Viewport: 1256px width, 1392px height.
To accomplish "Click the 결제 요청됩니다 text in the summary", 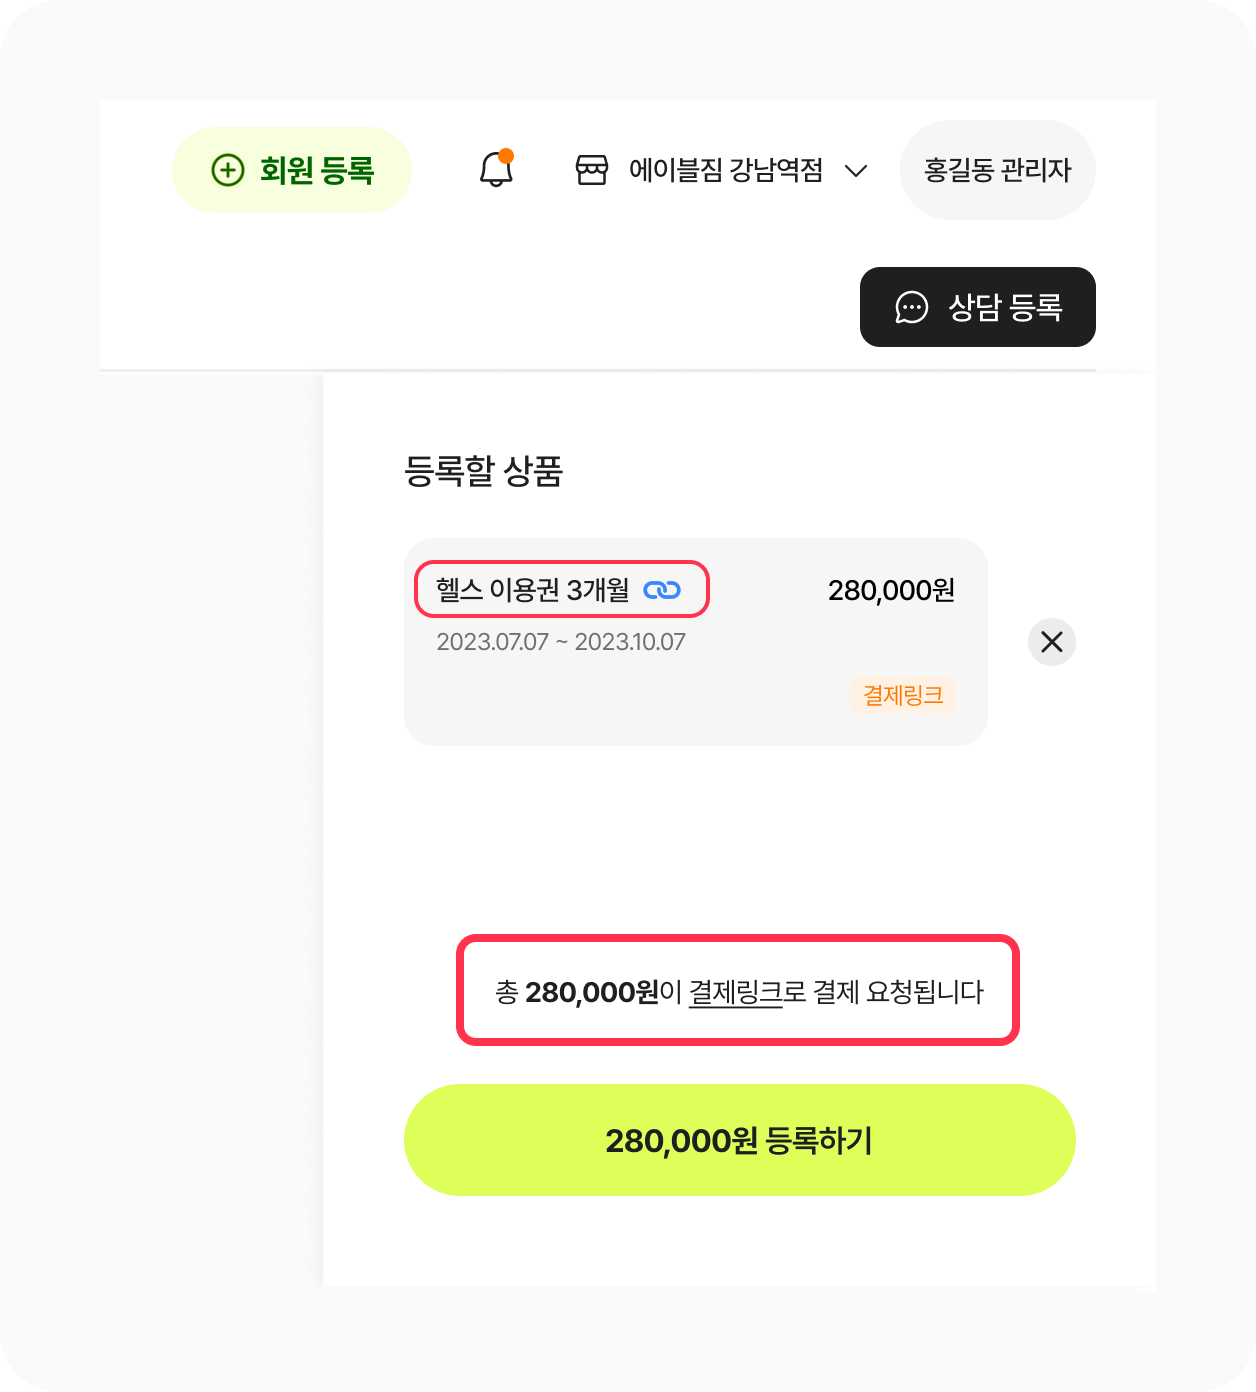I will [x=898, y=992].
